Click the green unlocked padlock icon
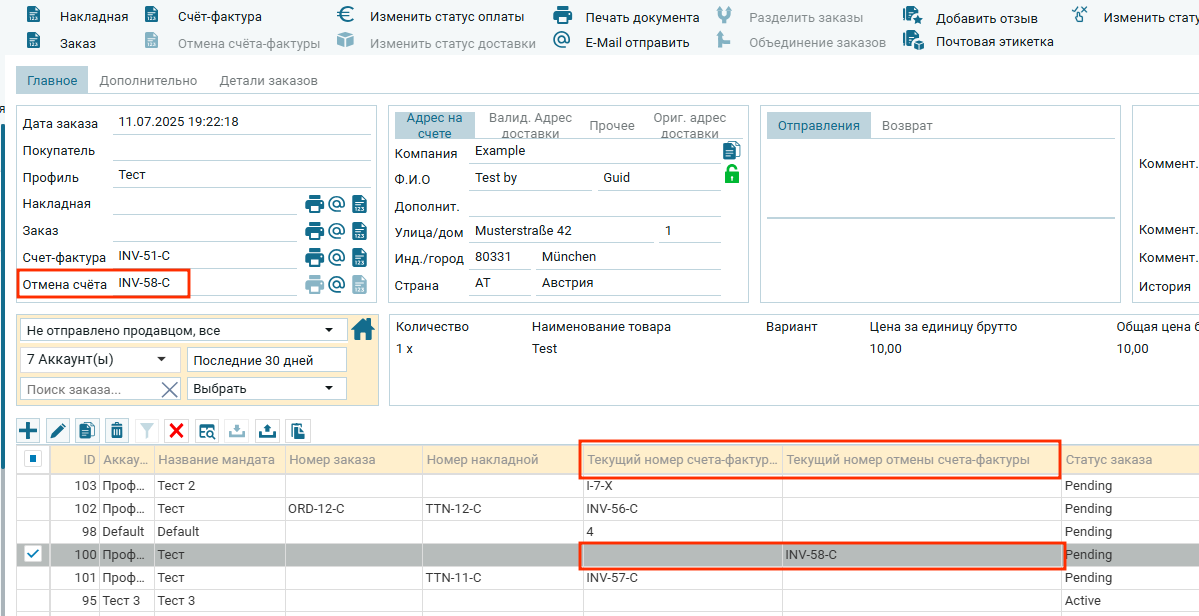This screenshot has width=1199, height=616. click(732, 175)
